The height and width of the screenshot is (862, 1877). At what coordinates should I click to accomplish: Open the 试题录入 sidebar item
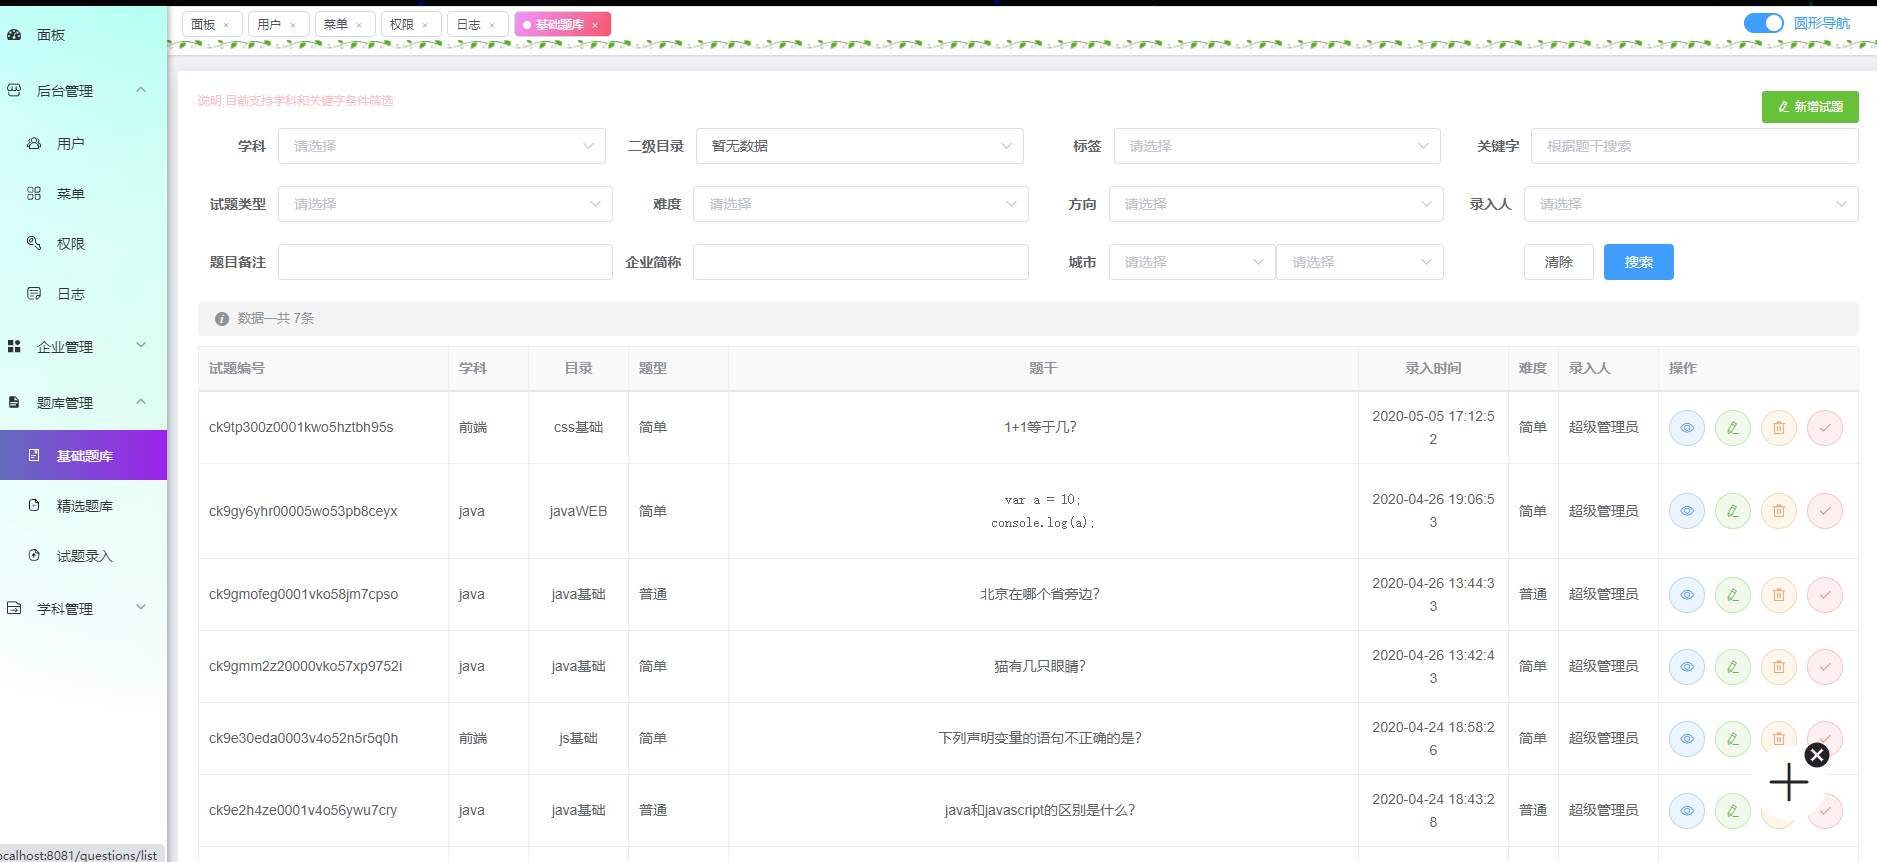(83, 556)
